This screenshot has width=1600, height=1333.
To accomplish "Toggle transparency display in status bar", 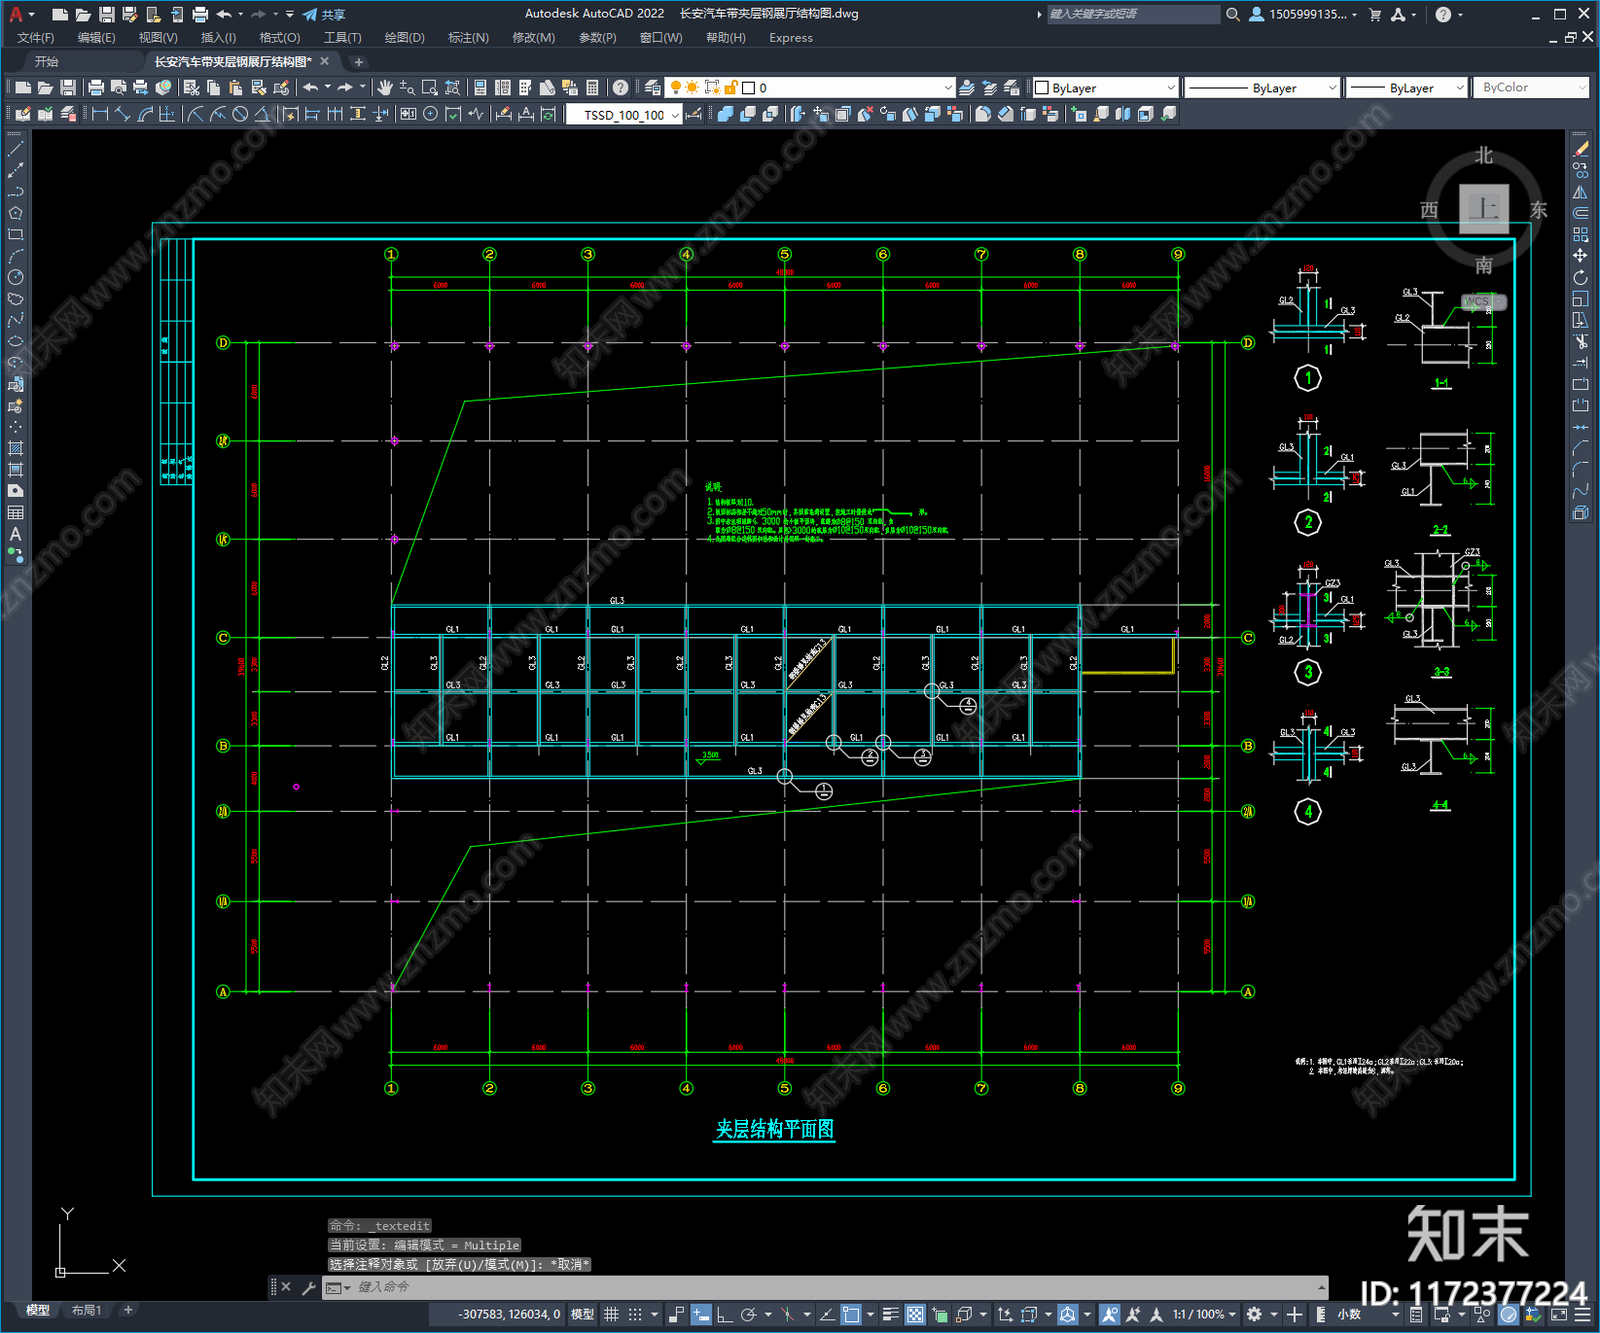I will click(x=915, y=1314).
